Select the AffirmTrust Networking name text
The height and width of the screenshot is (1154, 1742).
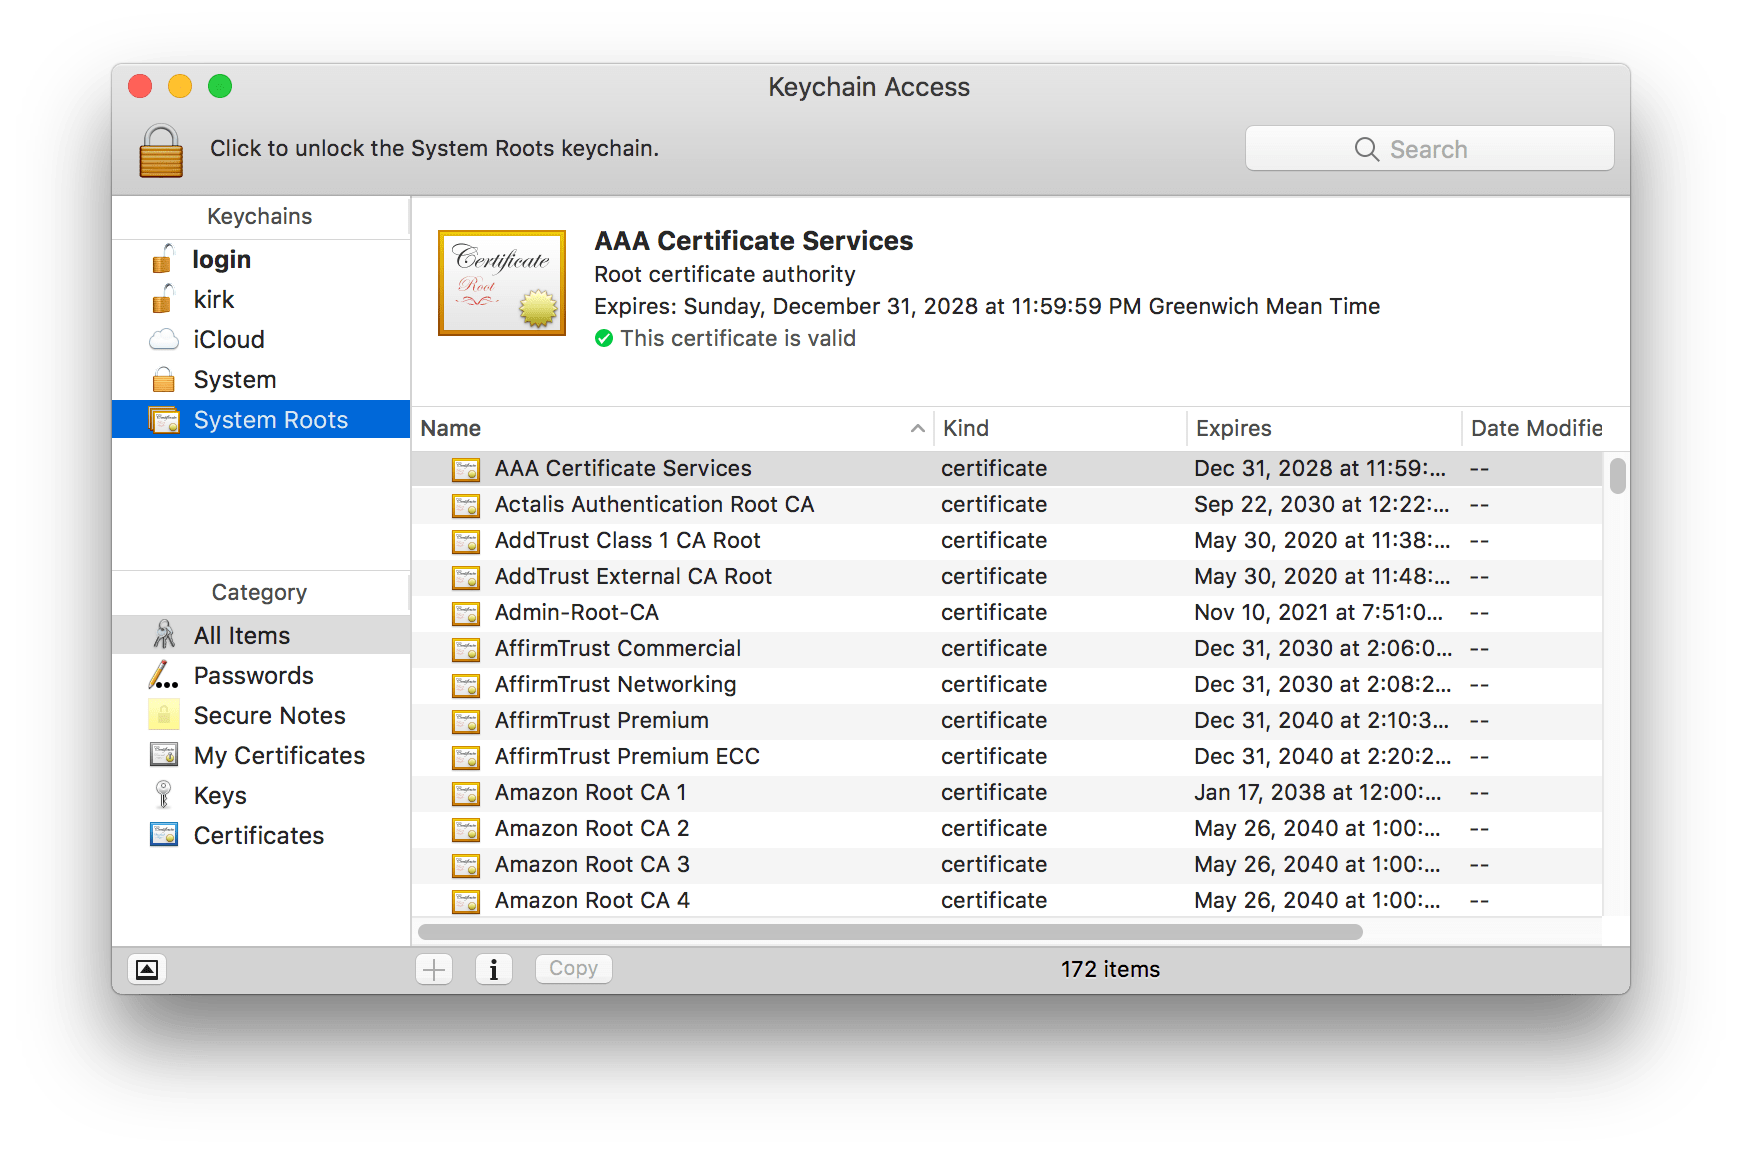[x=615, y=685]
